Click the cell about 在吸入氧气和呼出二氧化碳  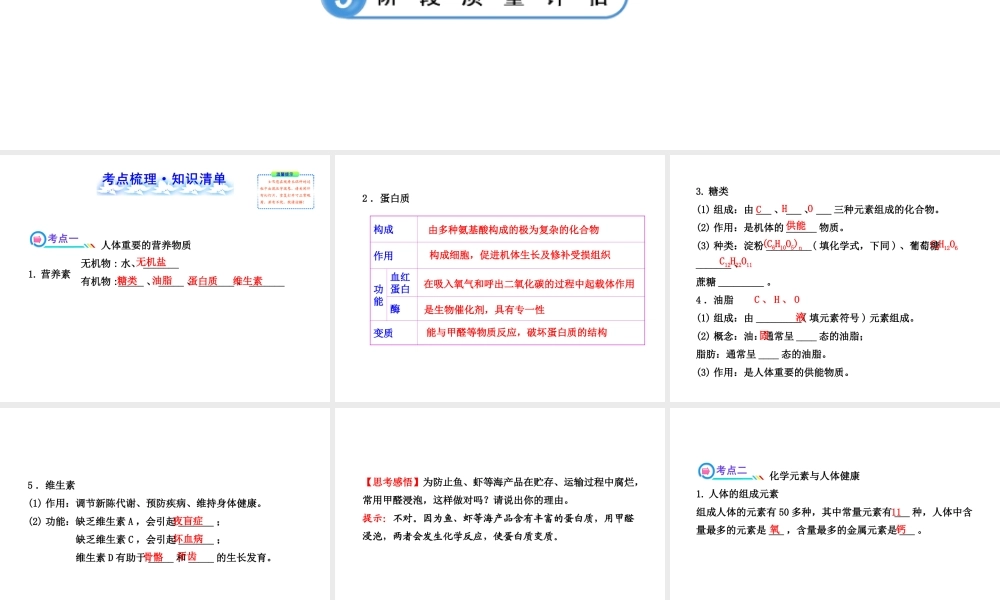[531, 284]
